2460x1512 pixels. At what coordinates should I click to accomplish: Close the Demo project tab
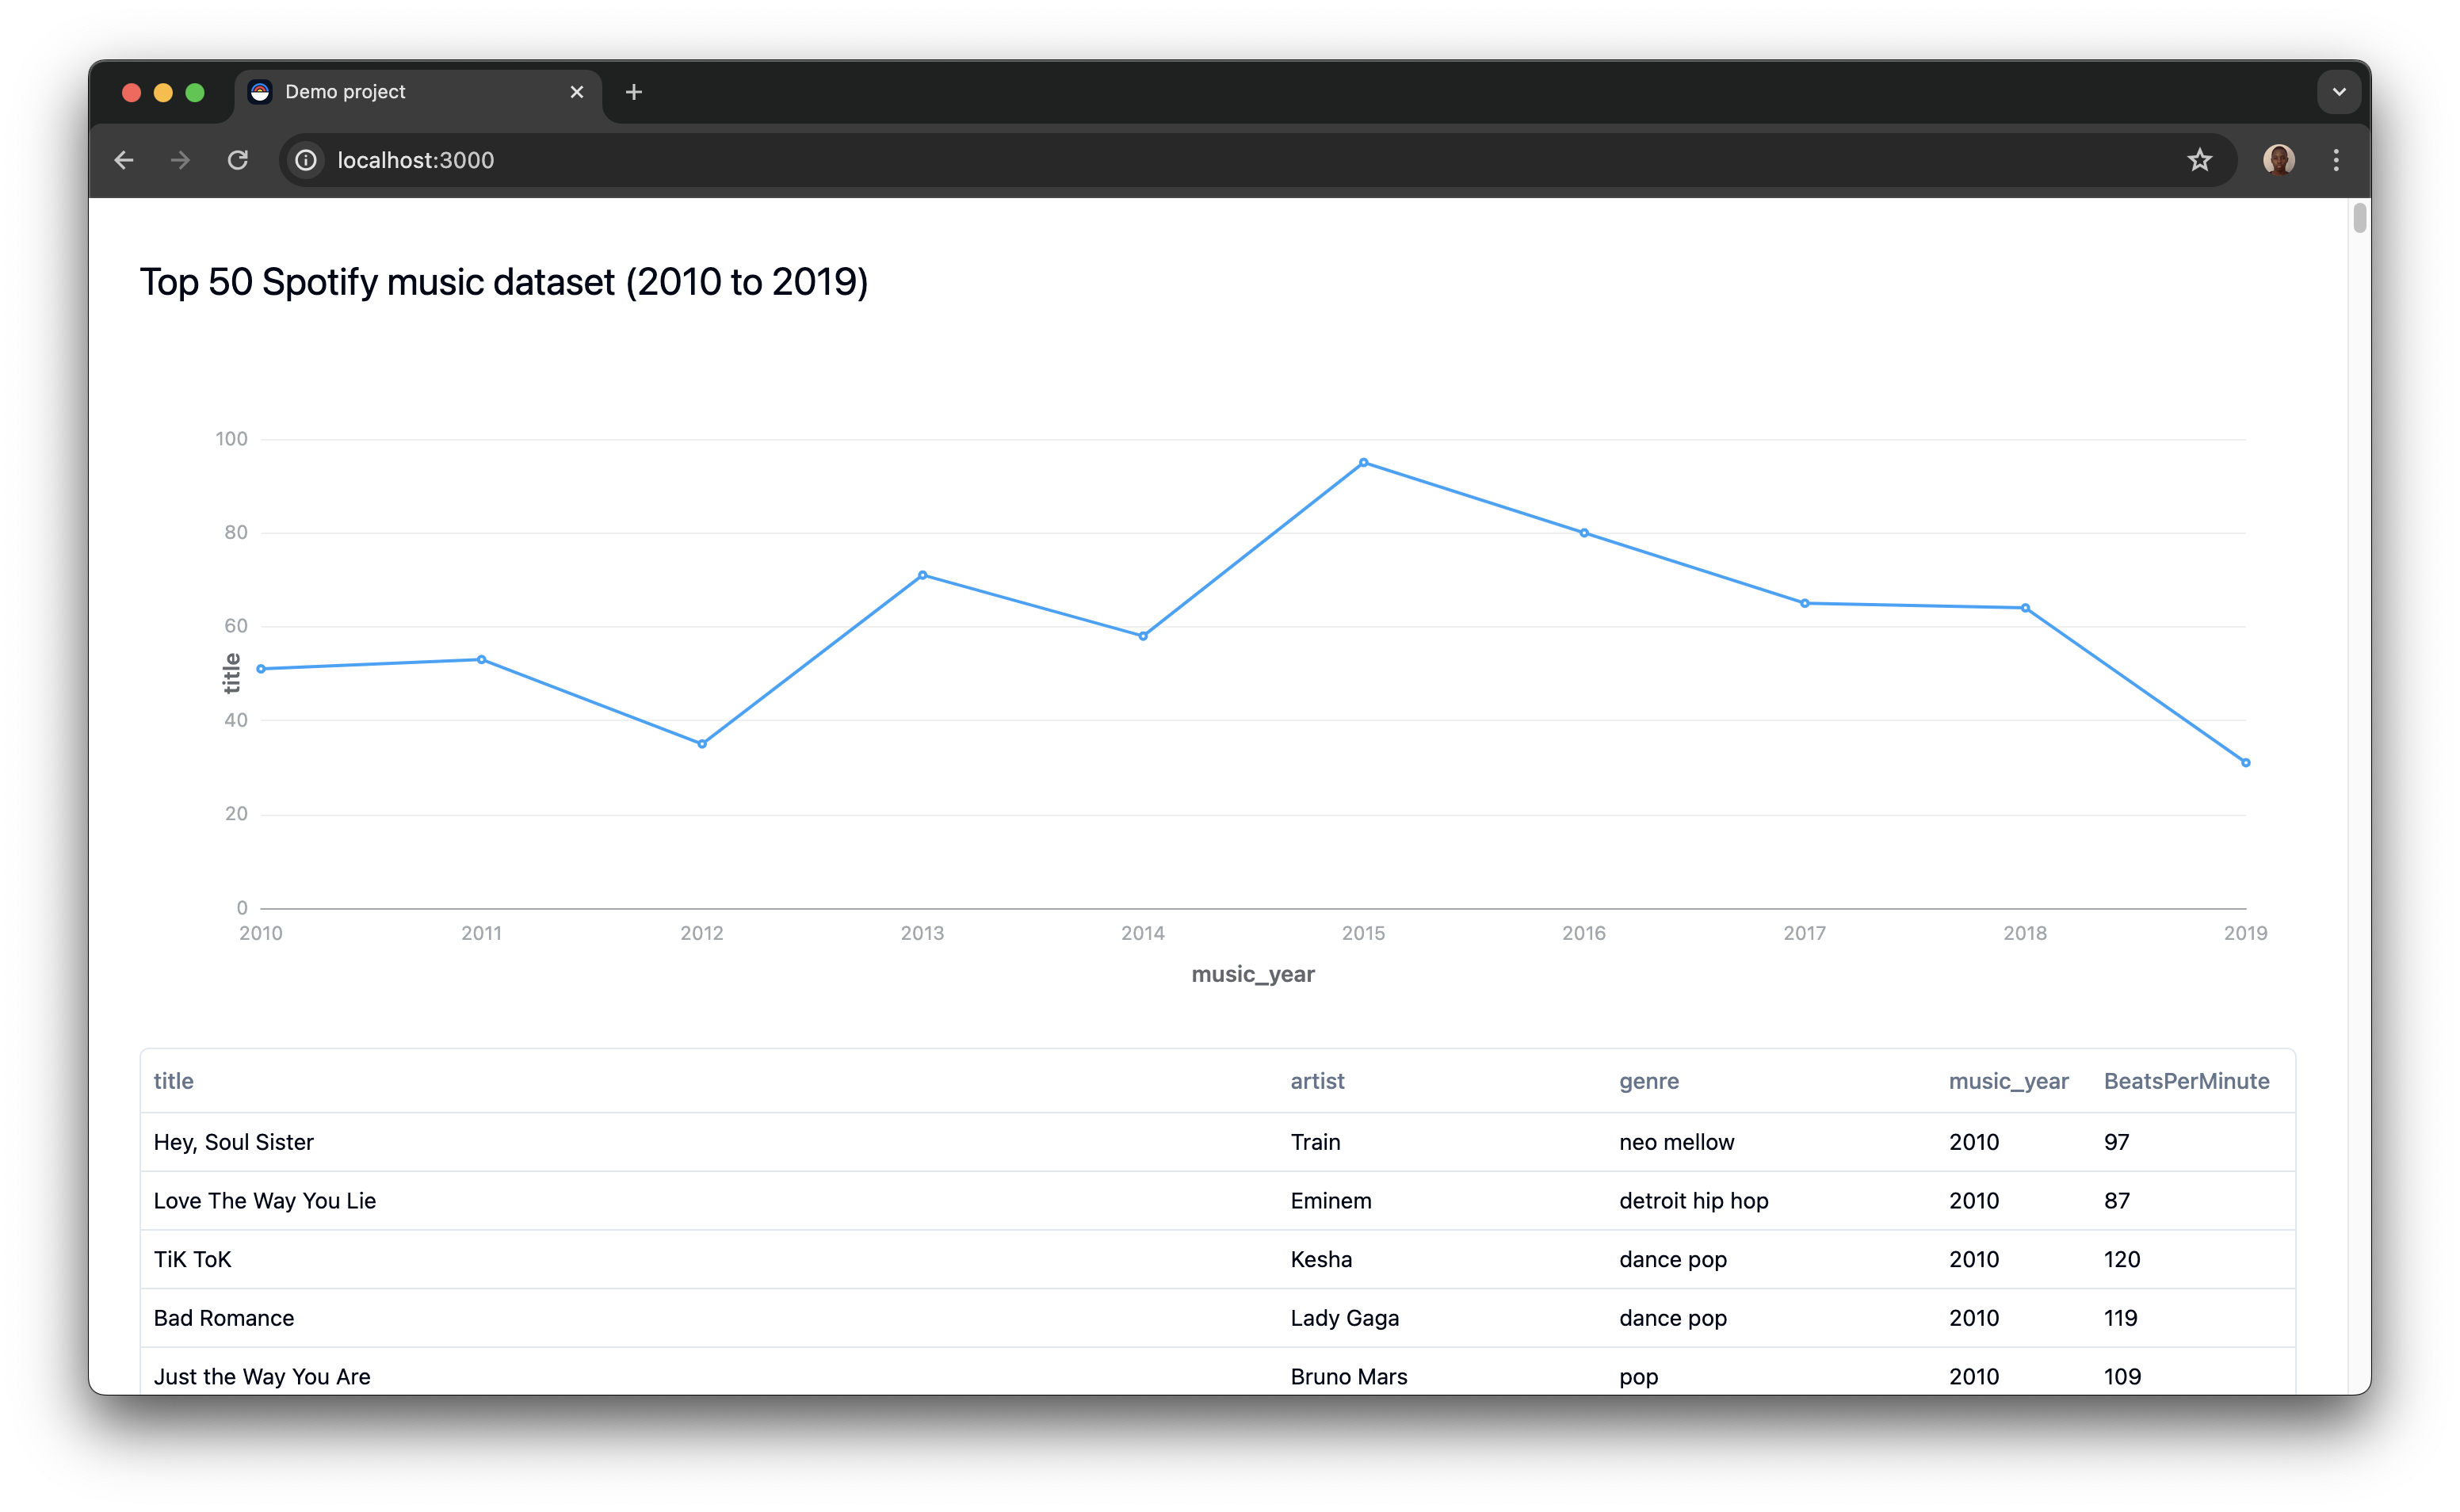tap(577, 92)
